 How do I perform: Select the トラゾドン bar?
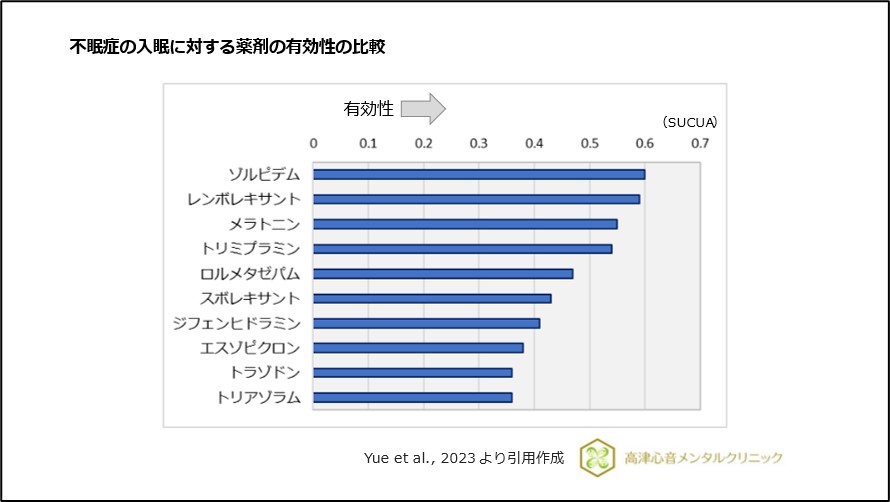tap(413, 372)
